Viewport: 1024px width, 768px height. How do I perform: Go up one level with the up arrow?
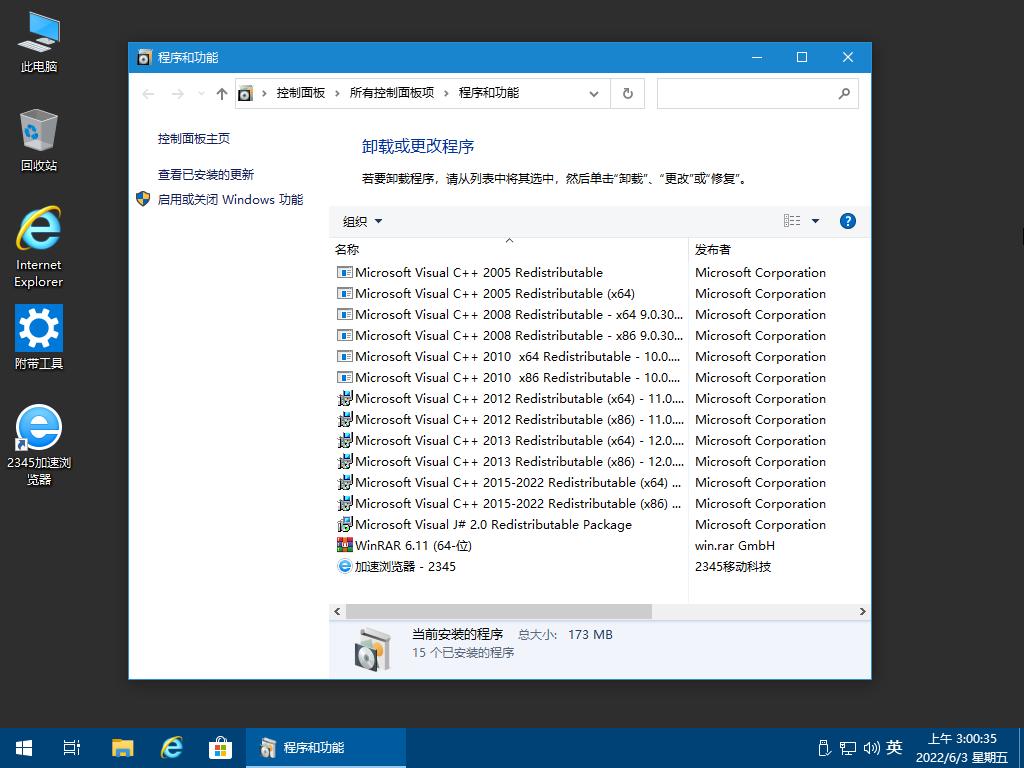222,94
